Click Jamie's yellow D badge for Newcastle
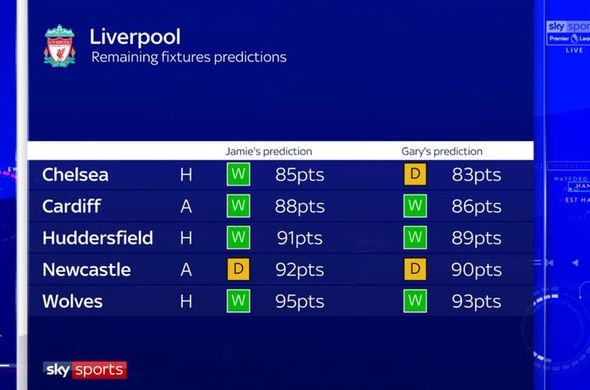Image resolution: width=590 pixels, height=390 pixels. [x=238, y=269]
